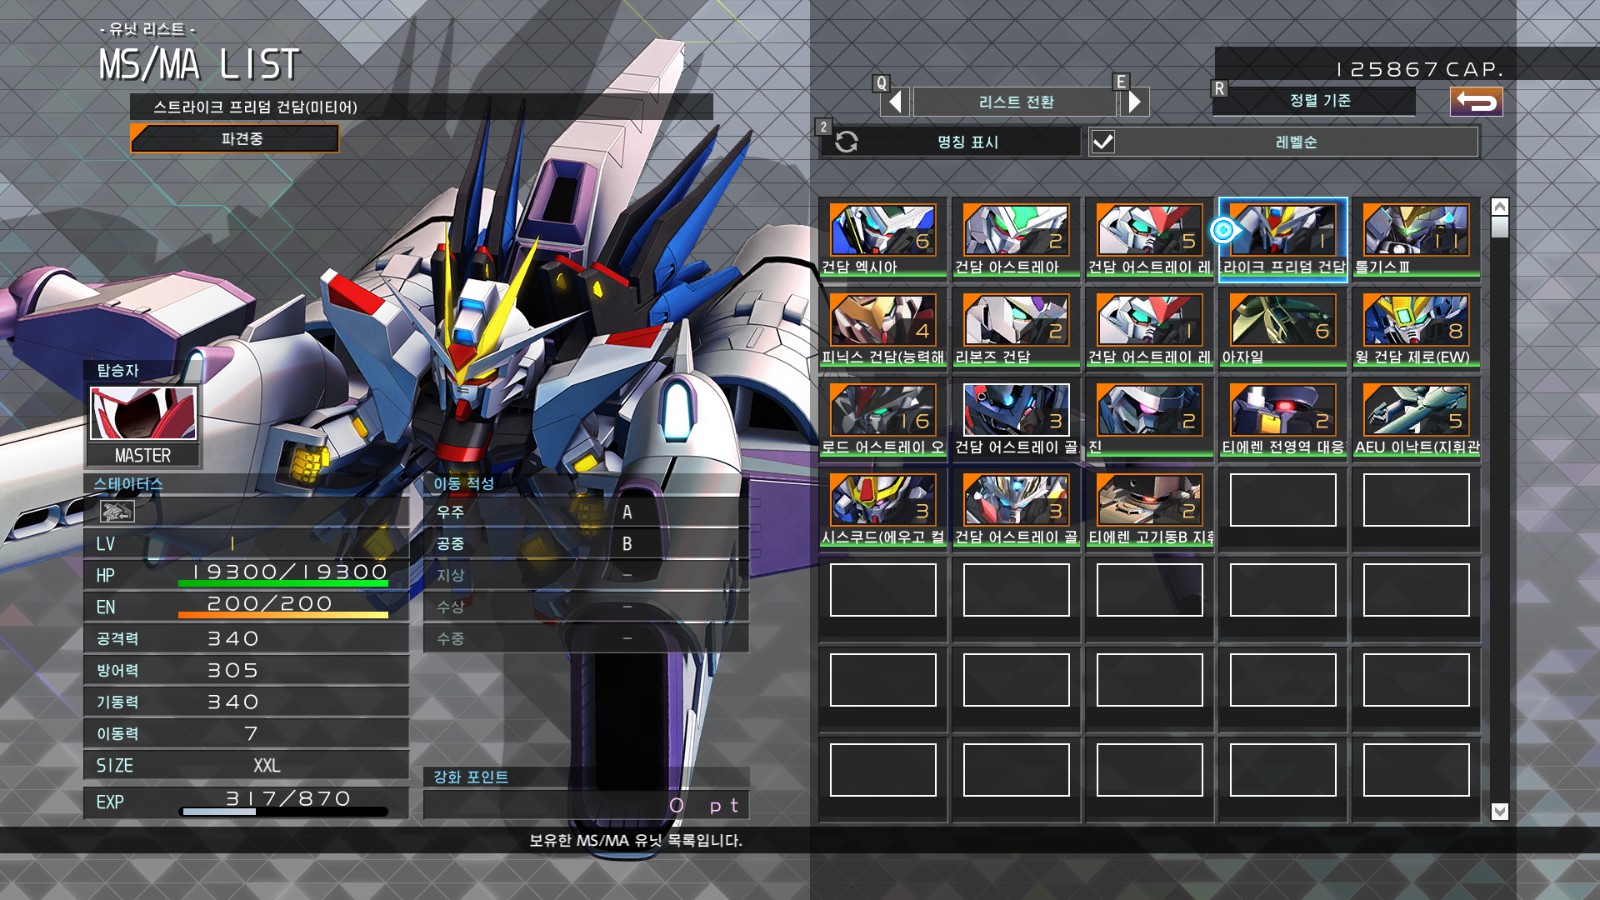This screenshot has height=900, width=1600.
Task: Click the 파견중 status tab
Action: pos(235,138)
